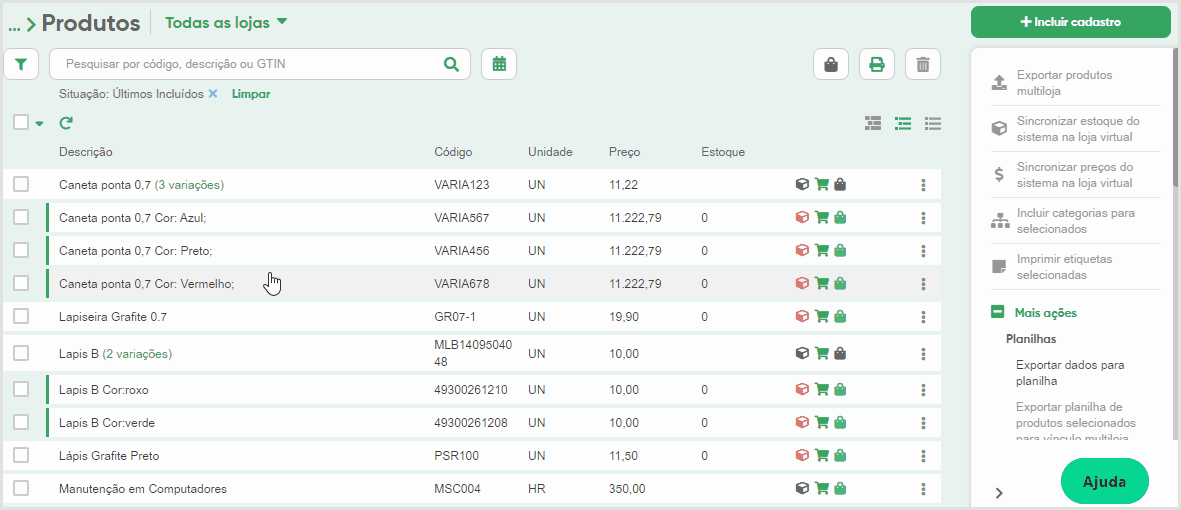Refresh the product list
The width and height of the screenshot is (1181, 510).
[66, 123]
